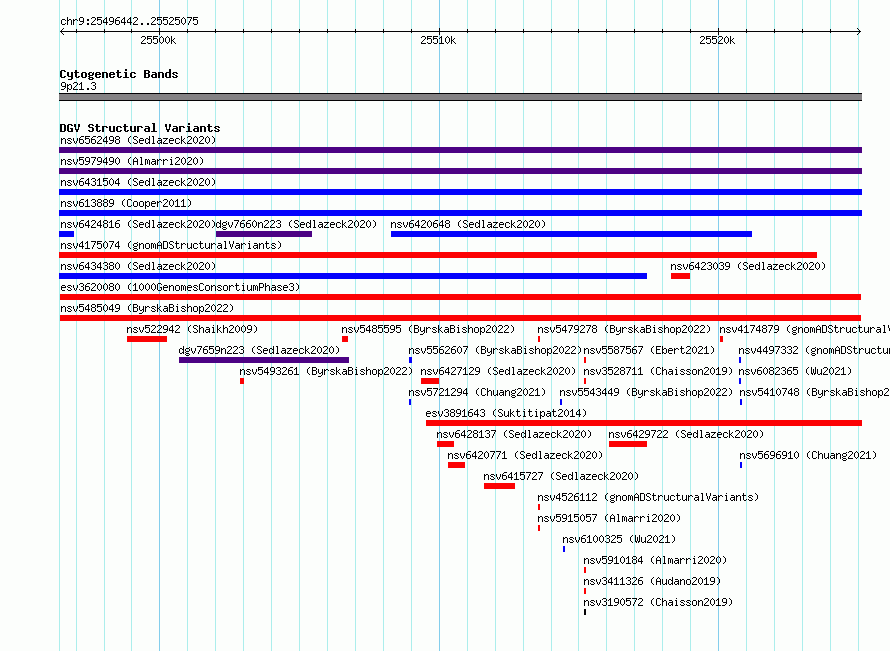Select nsv5915057 (Almarri2020) label
The width and height of the screenshot is (890, 651).
(x=609, y=518)
